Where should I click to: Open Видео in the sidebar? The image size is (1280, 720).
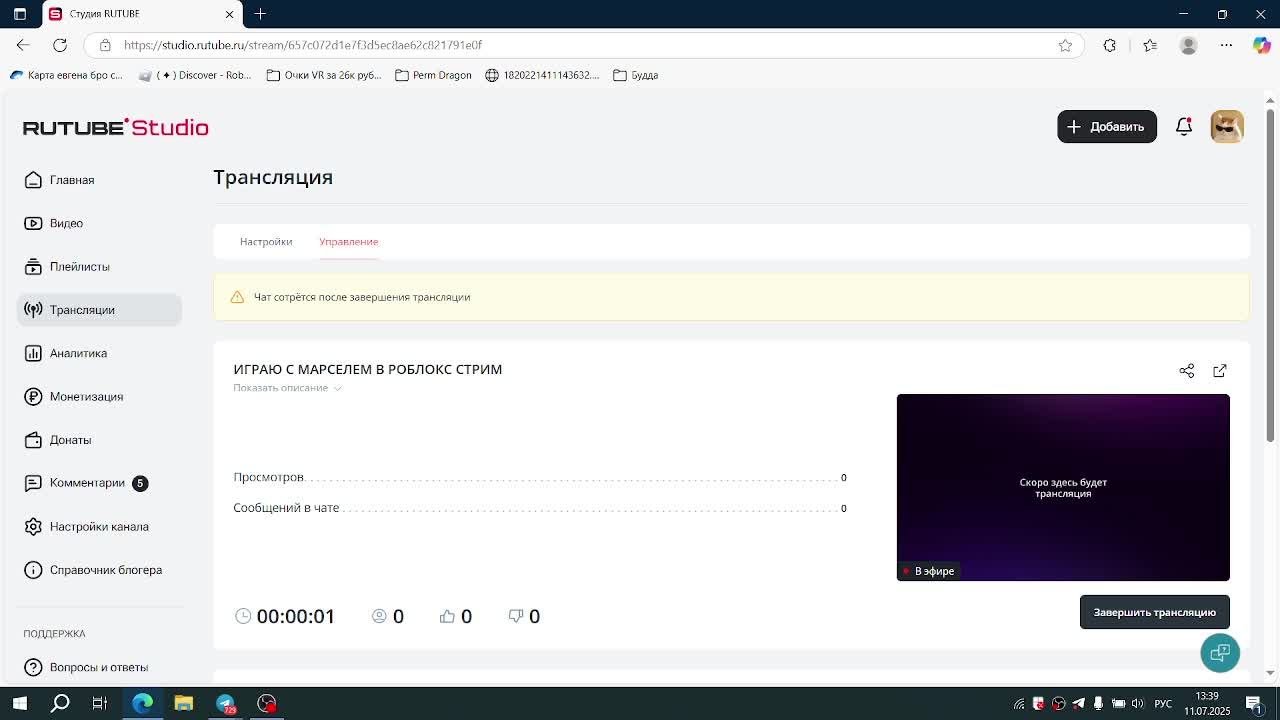(x=100, y=223)
